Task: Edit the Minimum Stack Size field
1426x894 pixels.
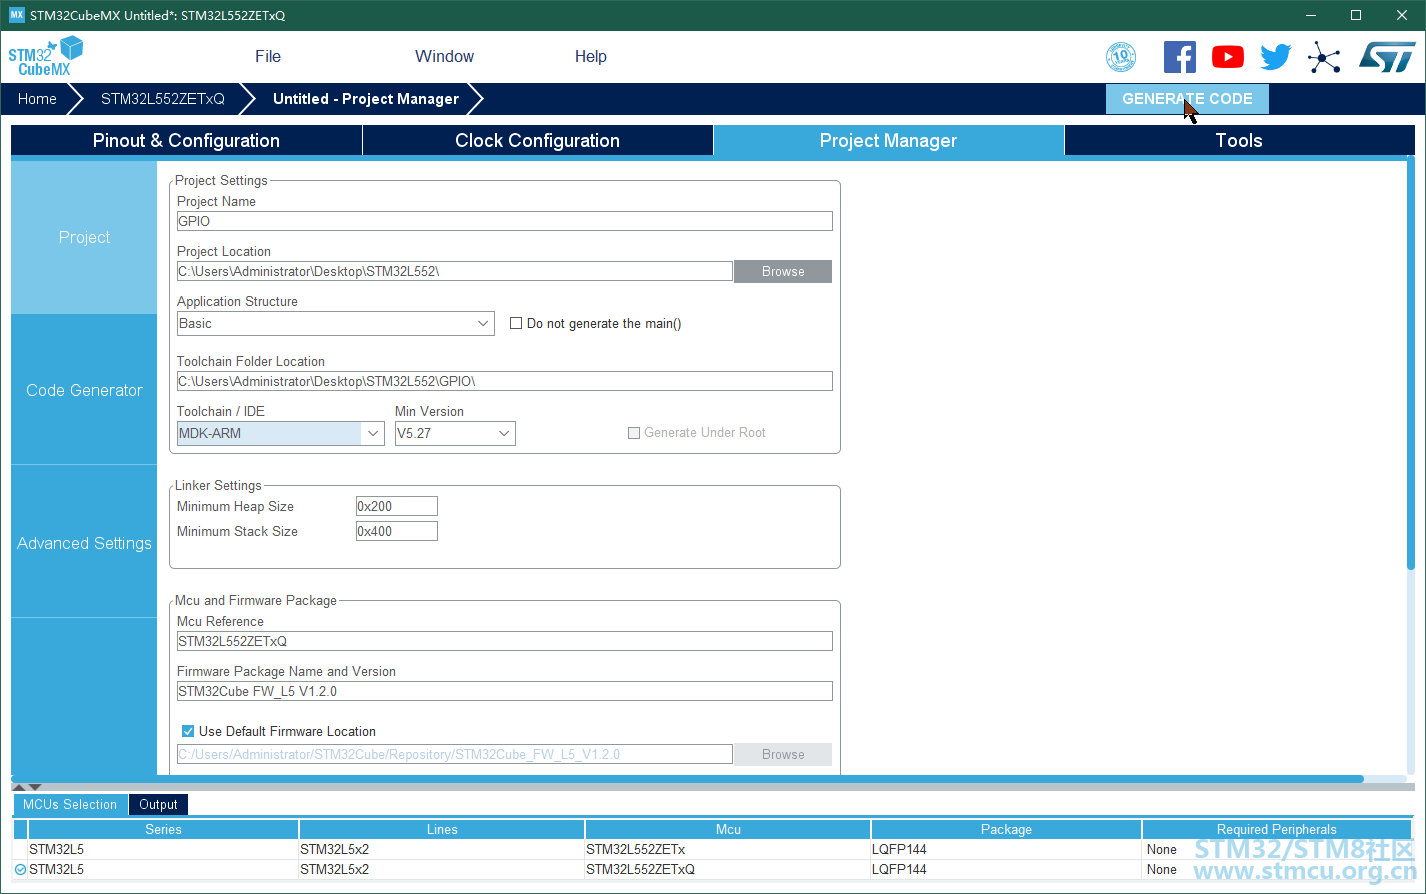Action: pos(397,532)
